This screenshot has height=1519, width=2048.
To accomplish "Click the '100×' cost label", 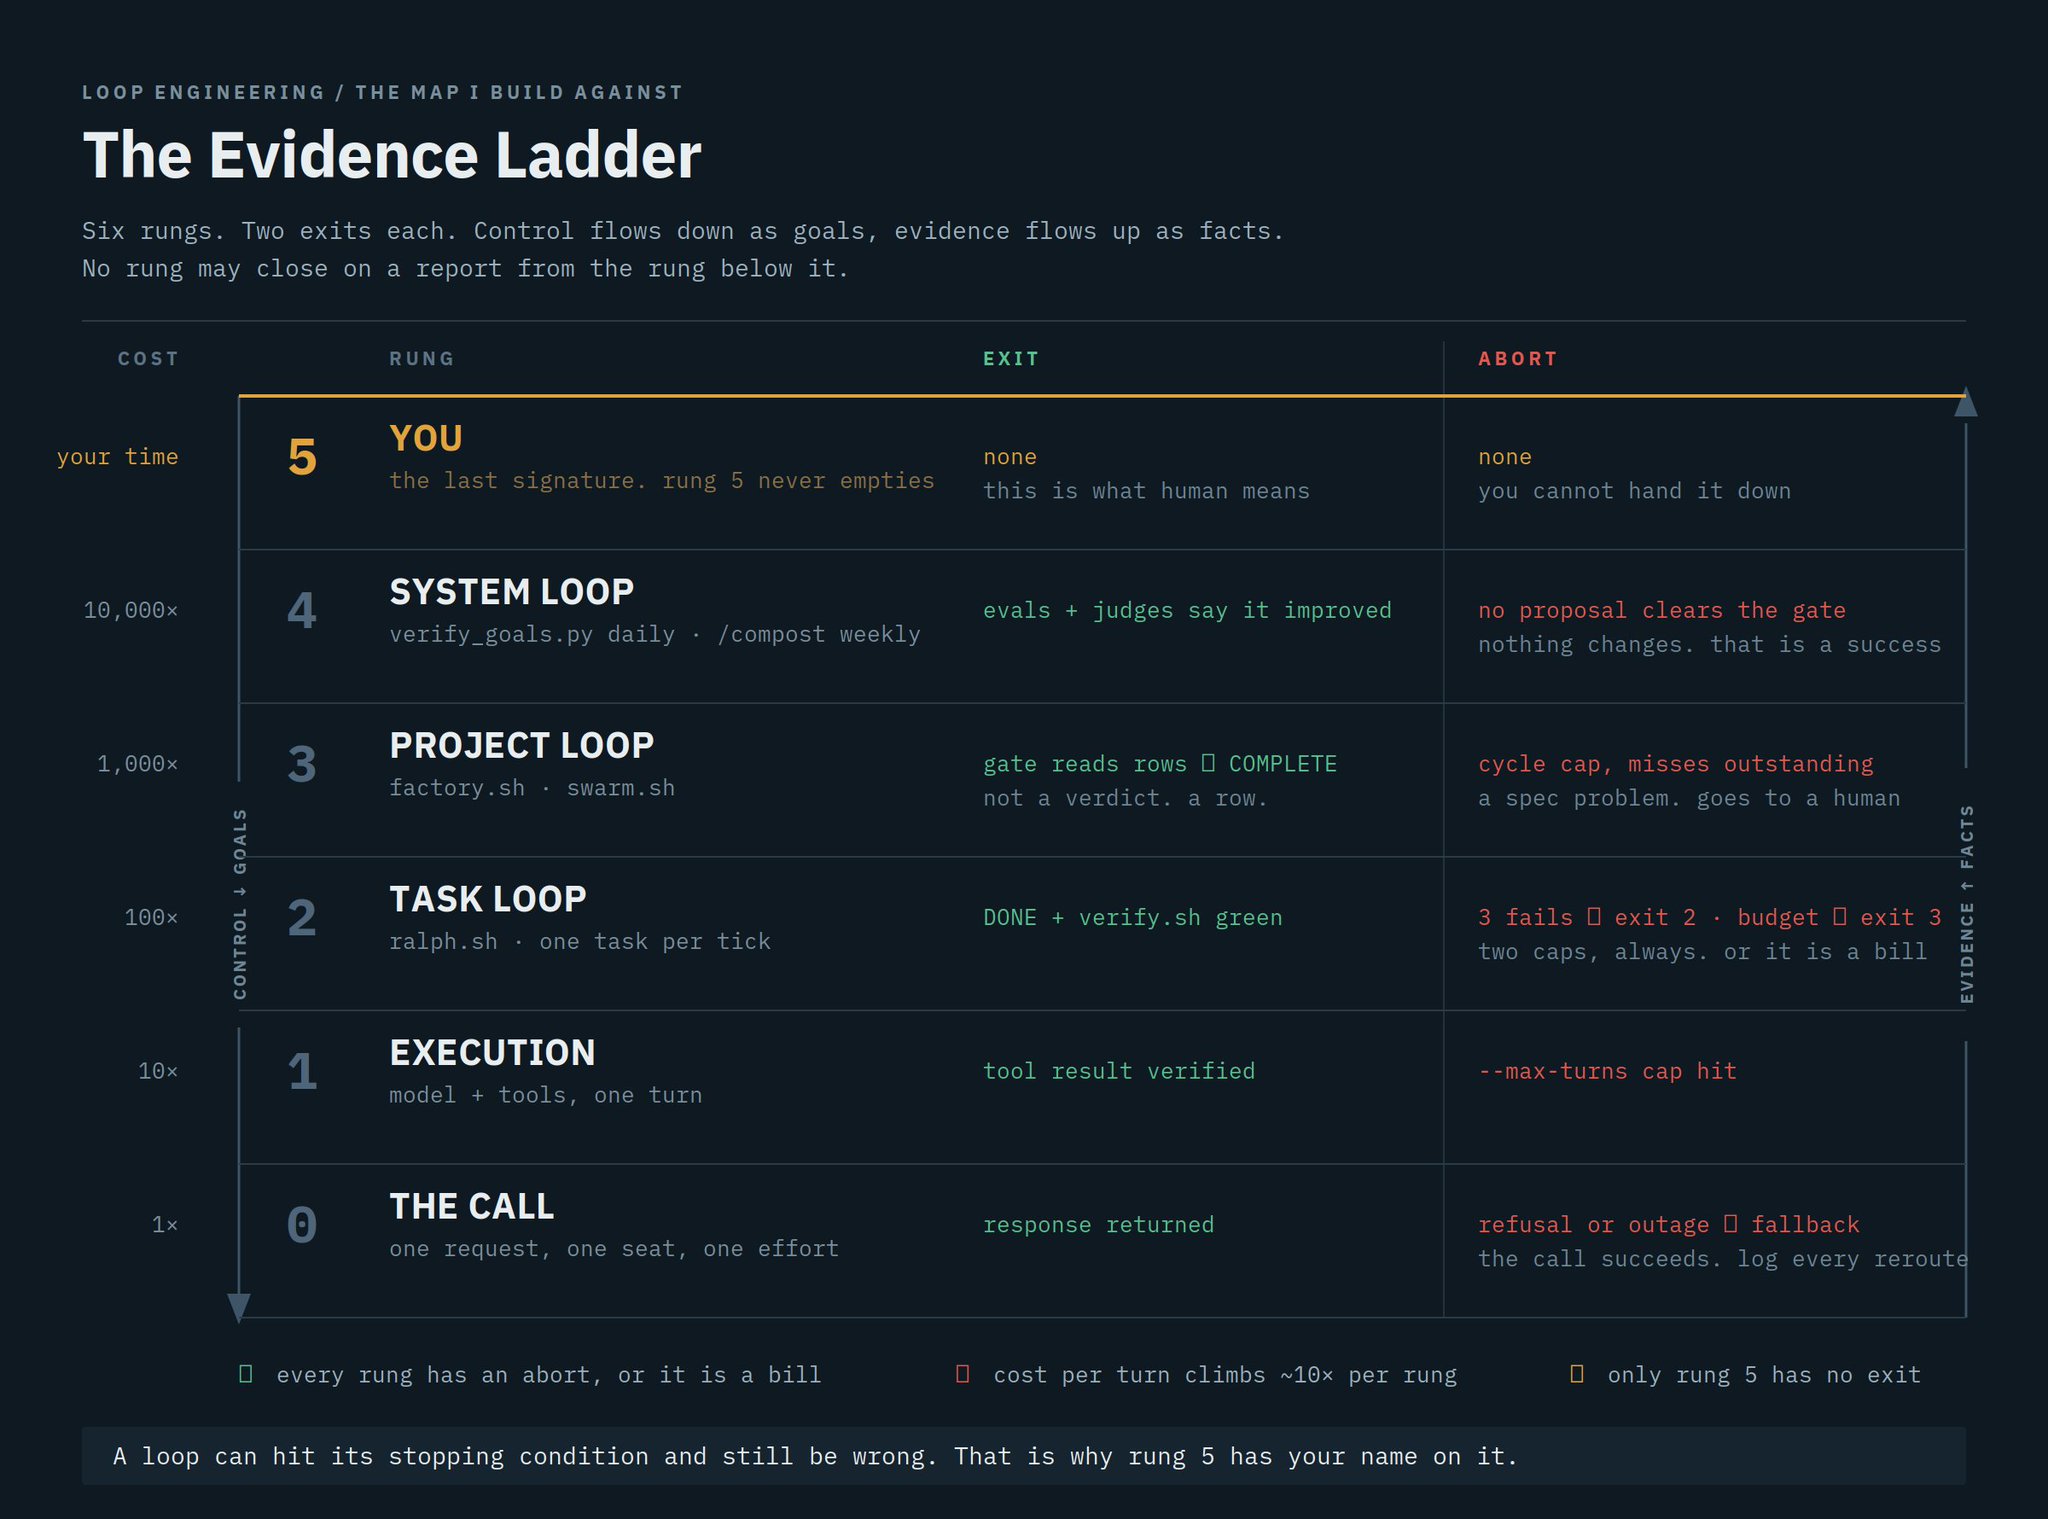I will point(151,917).
